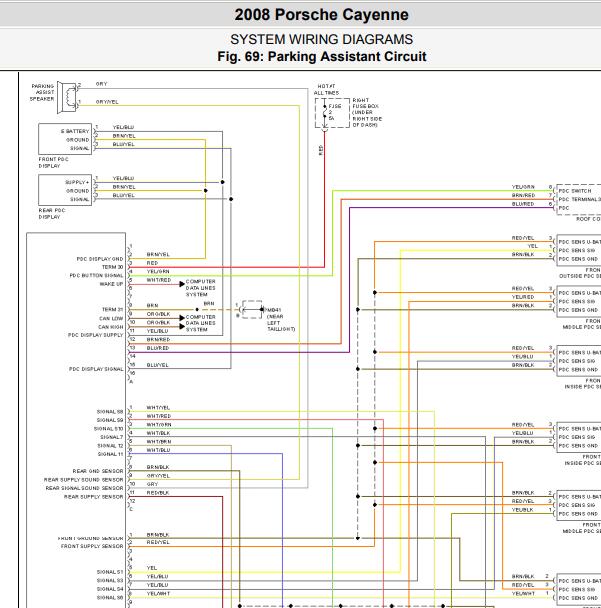The width and height of the screenshot is (601, 608).
Task: Click the 'WHT/YEL' wire color label
Action: coord(158,408)
